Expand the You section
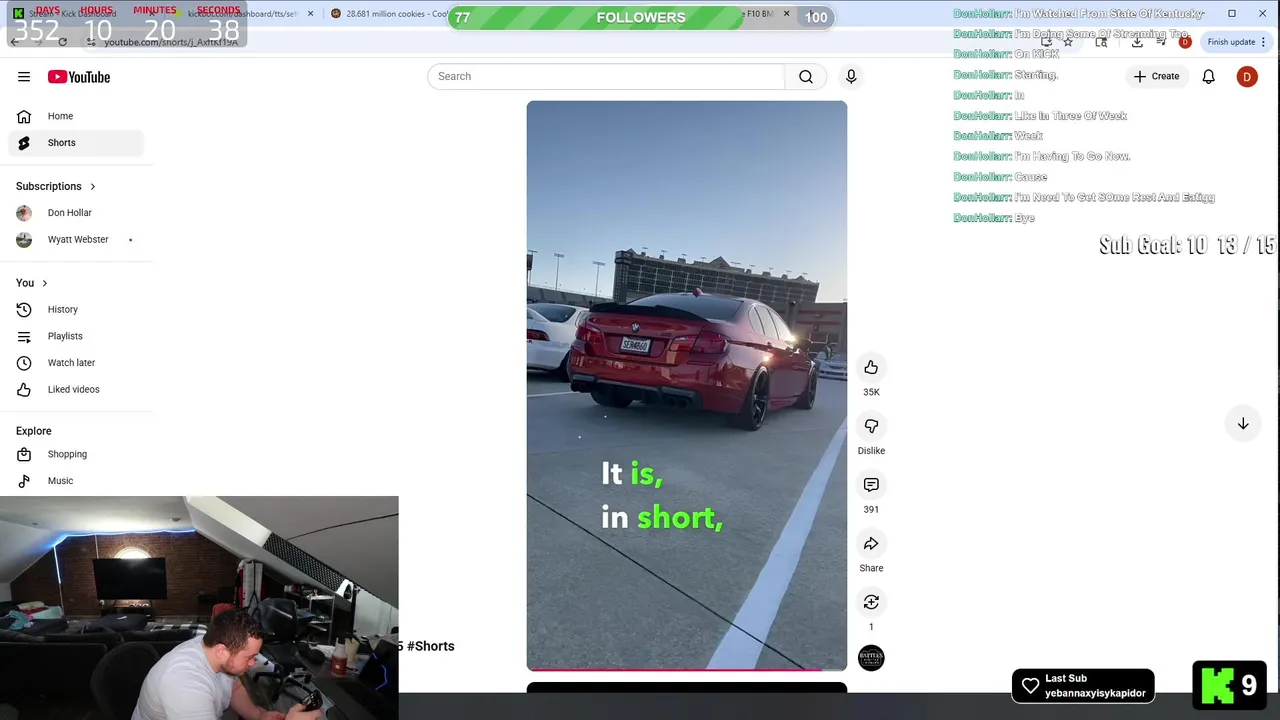1280x720 pixels. (x=32, y=283)
